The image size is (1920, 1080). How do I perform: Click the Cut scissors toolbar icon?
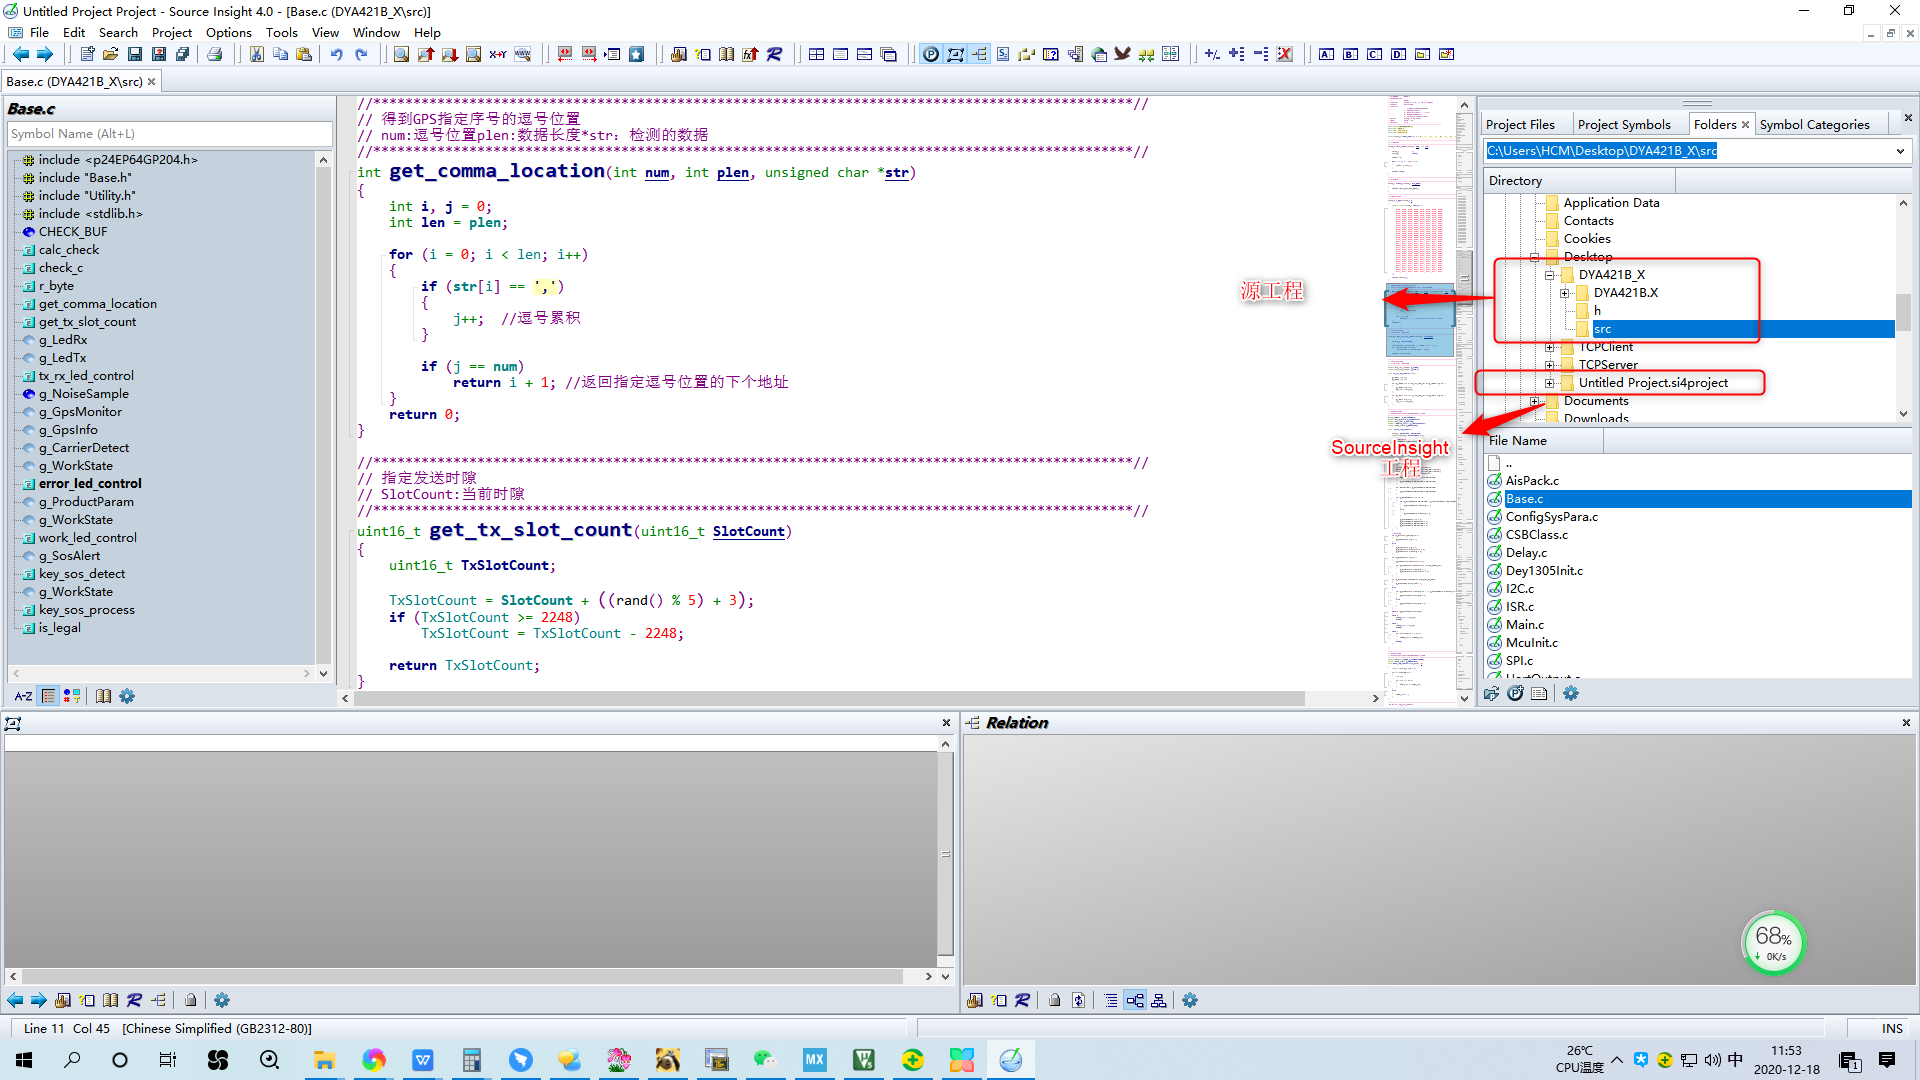point(257,54)
